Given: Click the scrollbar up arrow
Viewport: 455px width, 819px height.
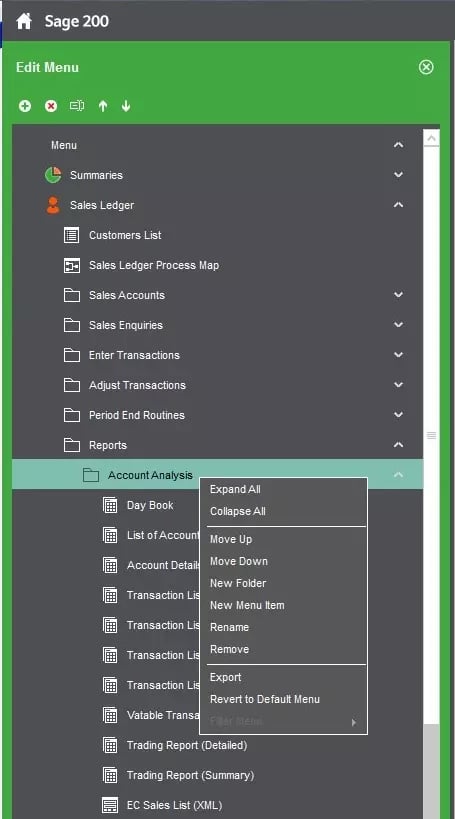Looking at the screenshot, I should coord(431,138).
